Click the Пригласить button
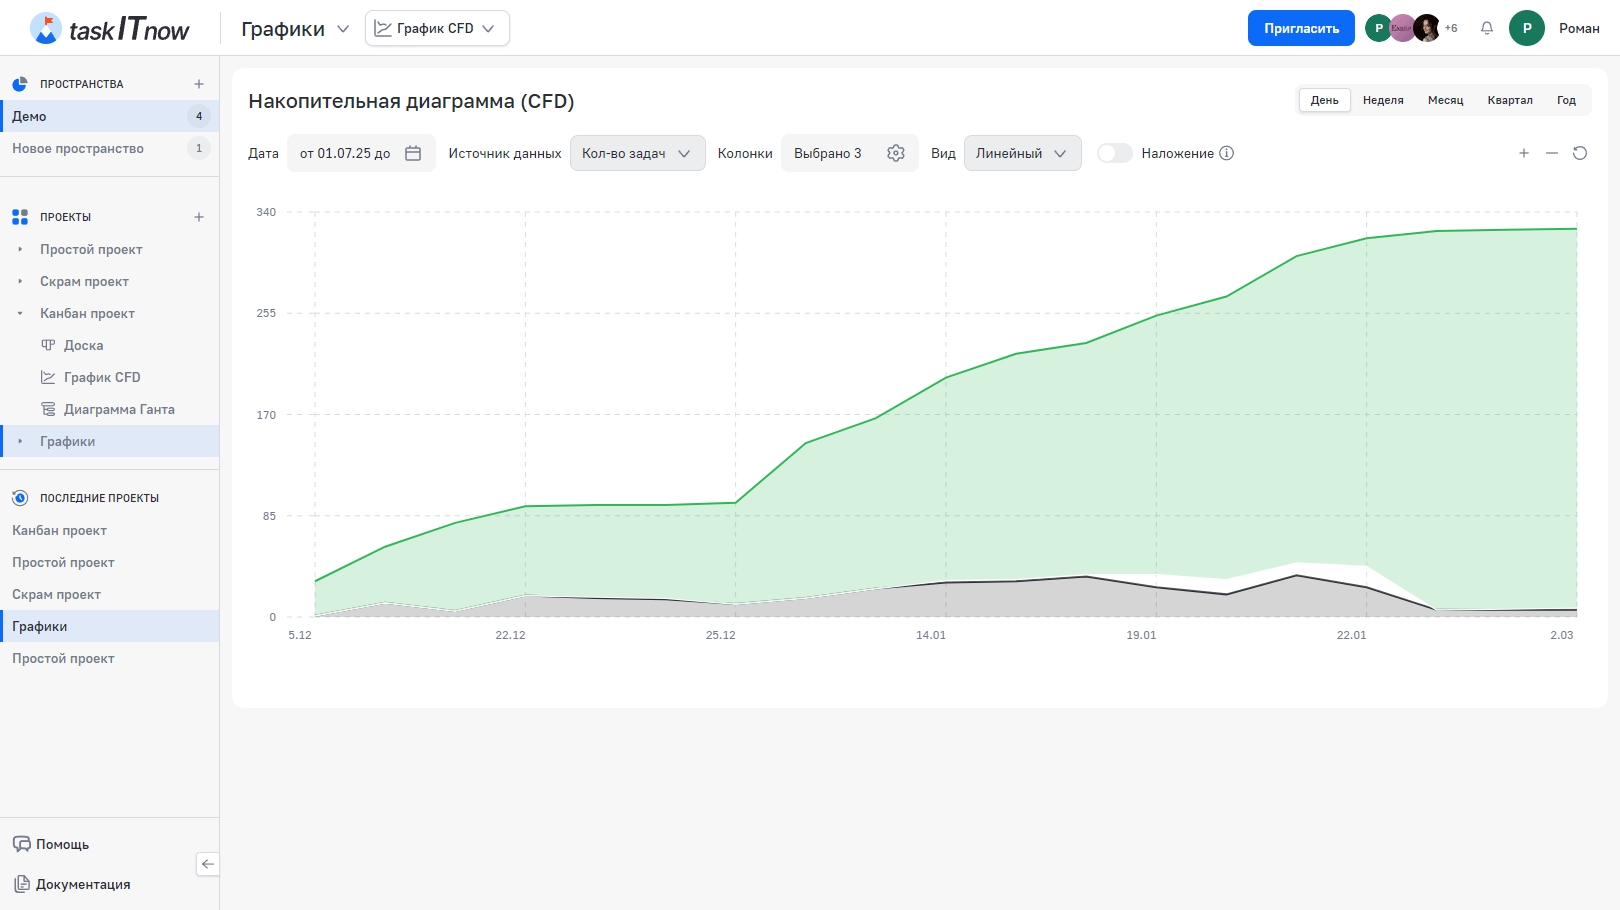This screenshot has height=910, width=1620. 1301,28
